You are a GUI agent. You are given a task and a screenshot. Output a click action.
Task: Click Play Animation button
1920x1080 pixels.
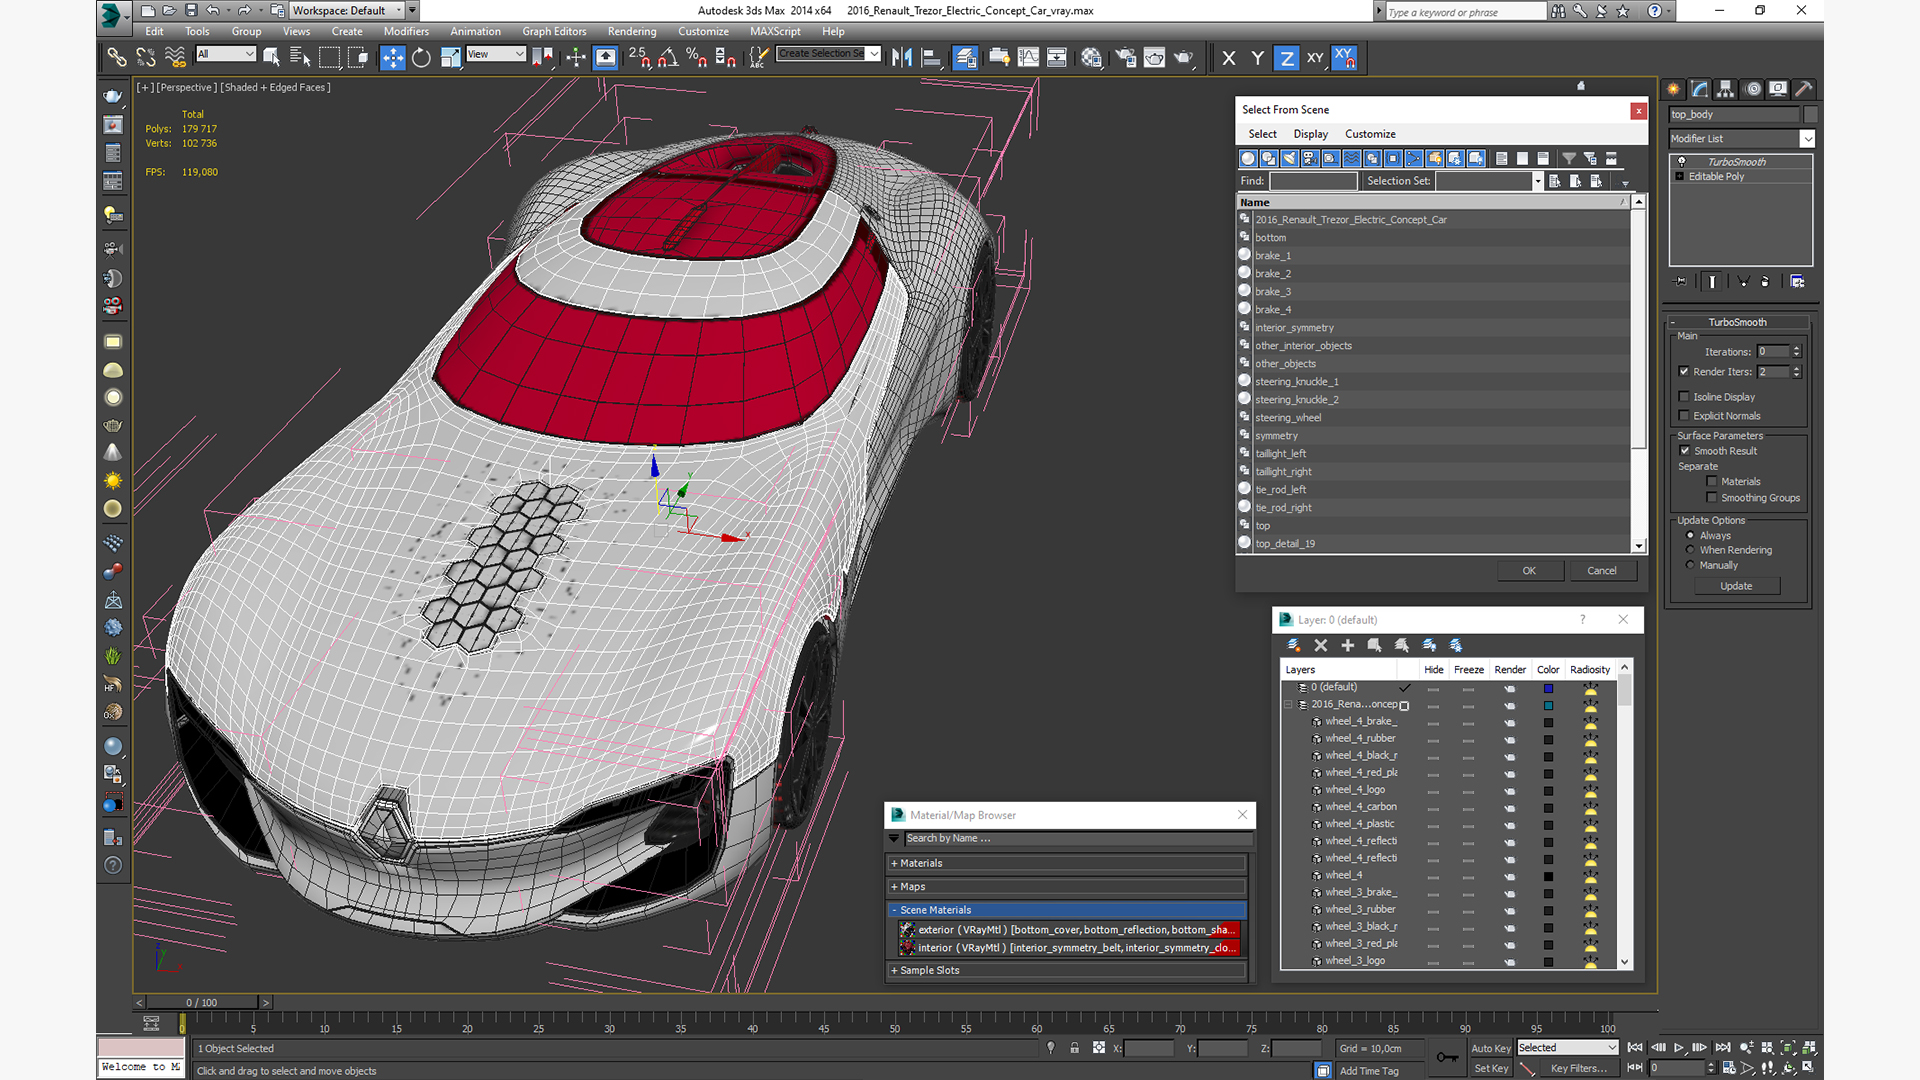tap(1679, 1048)
